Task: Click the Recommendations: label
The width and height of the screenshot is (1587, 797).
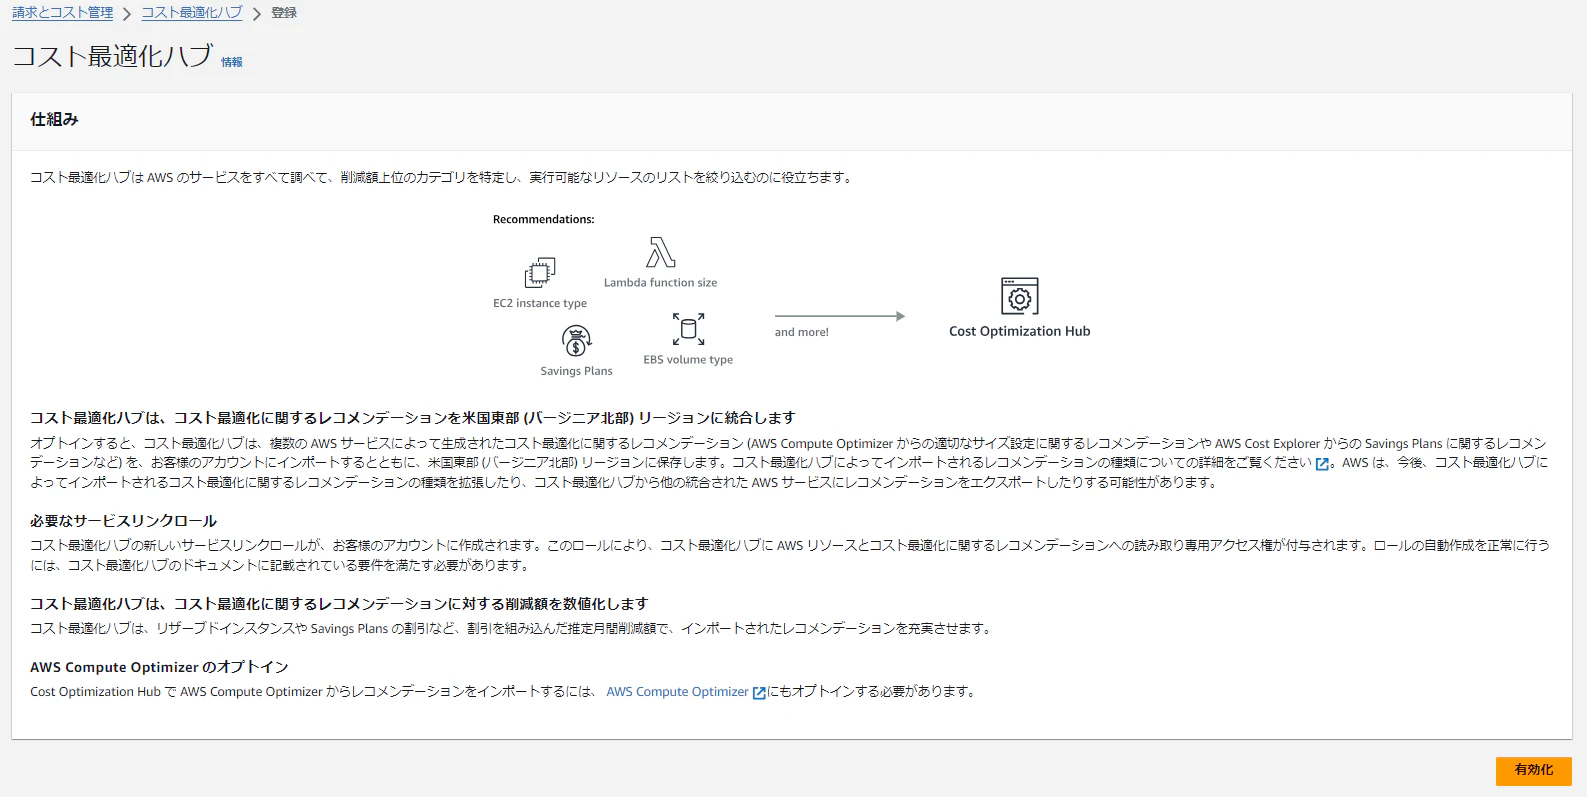Action: coord(543,220)
